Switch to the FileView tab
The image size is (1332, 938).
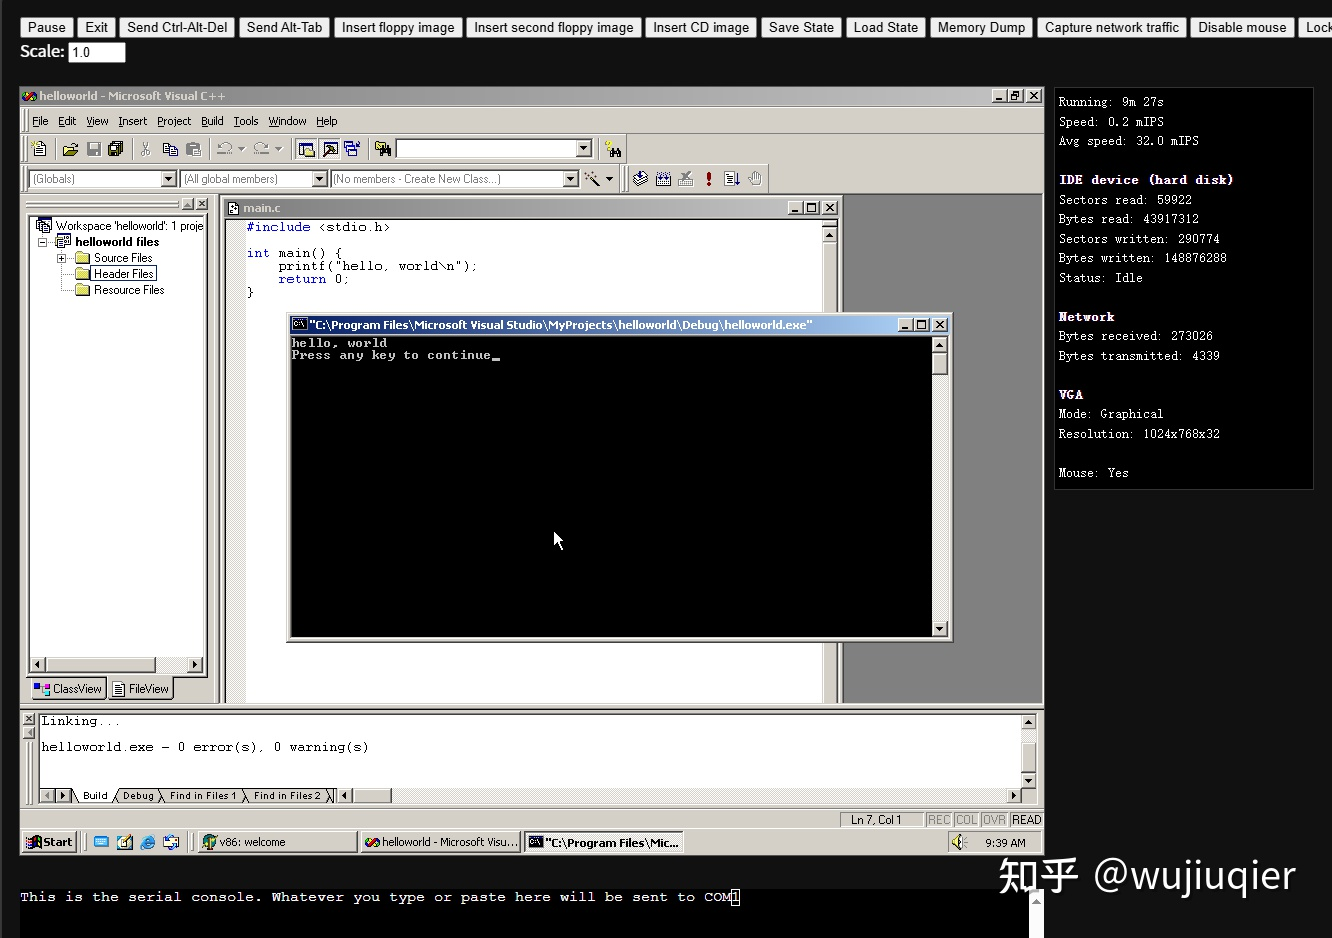(141, 689)
